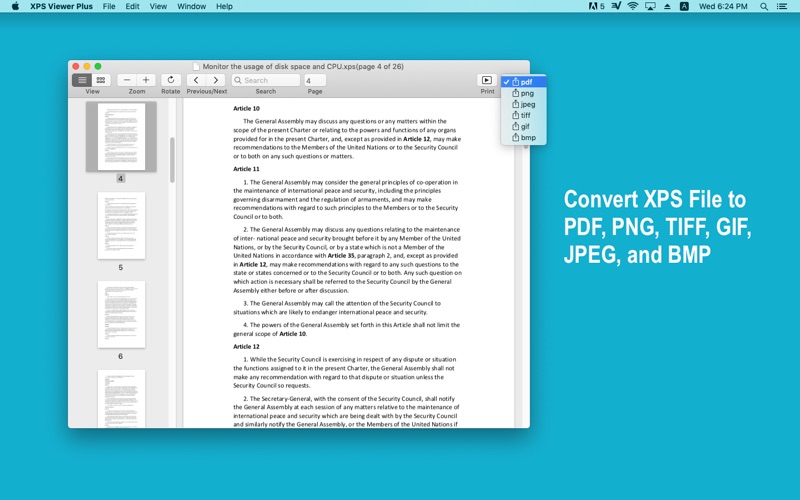The width and height of the screenshot is (800, 500).
Task: Click the document title in the window titlebar
Action: [303, 66]
